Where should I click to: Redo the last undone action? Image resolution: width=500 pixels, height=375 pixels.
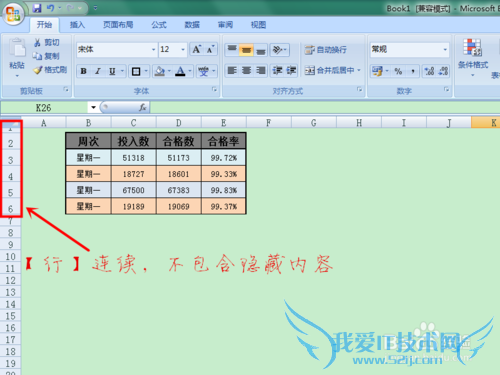[x=70, y=8]
